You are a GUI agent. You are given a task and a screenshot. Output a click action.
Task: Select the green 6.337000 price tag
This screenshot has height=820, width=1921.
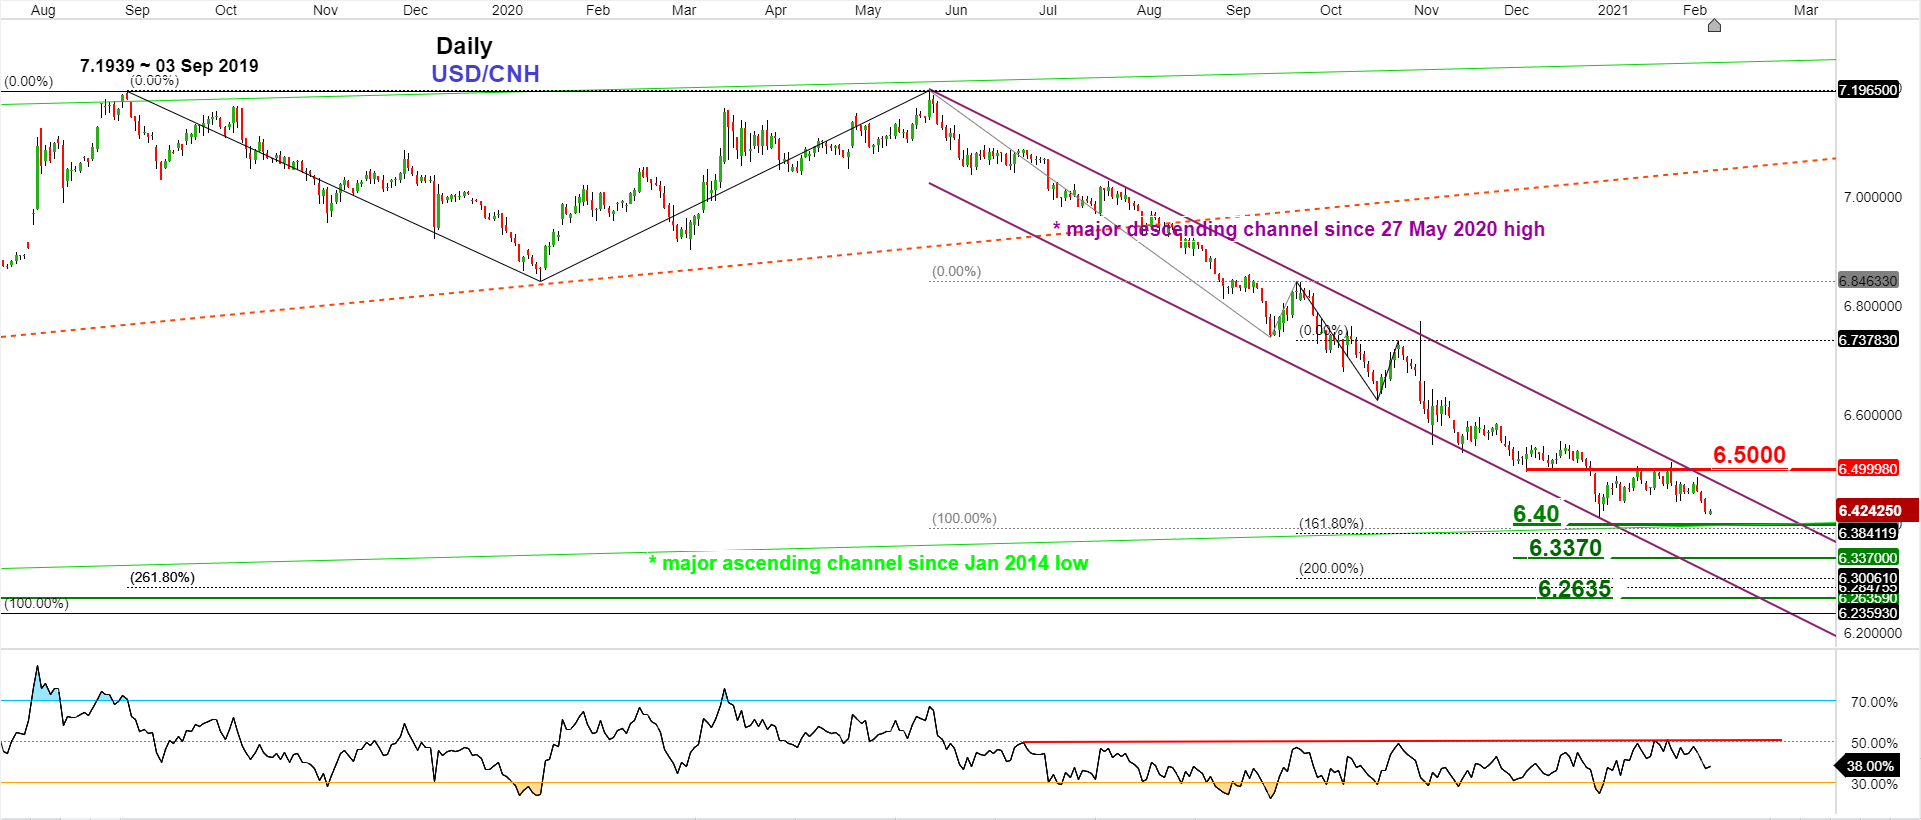(1868, 558)
